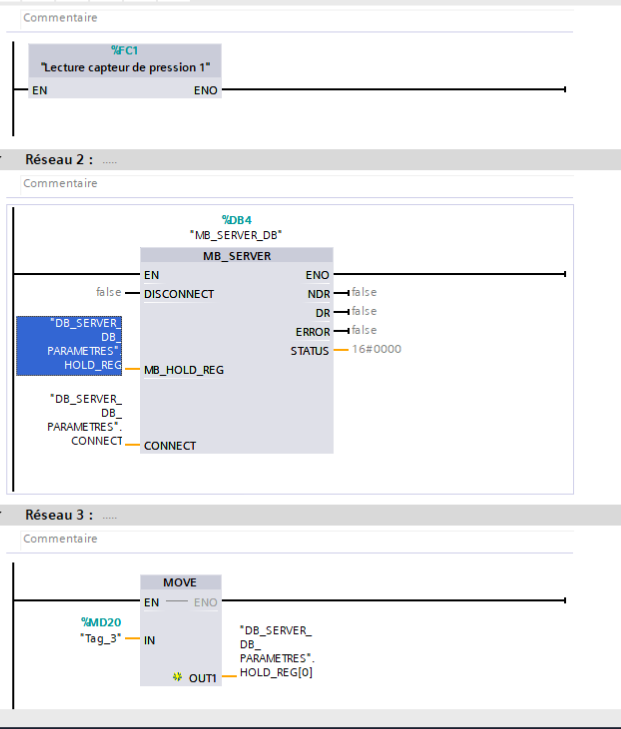
Task: Click the "Tag_3" operand at MOVE IN
Action: (x=100, y=638)
